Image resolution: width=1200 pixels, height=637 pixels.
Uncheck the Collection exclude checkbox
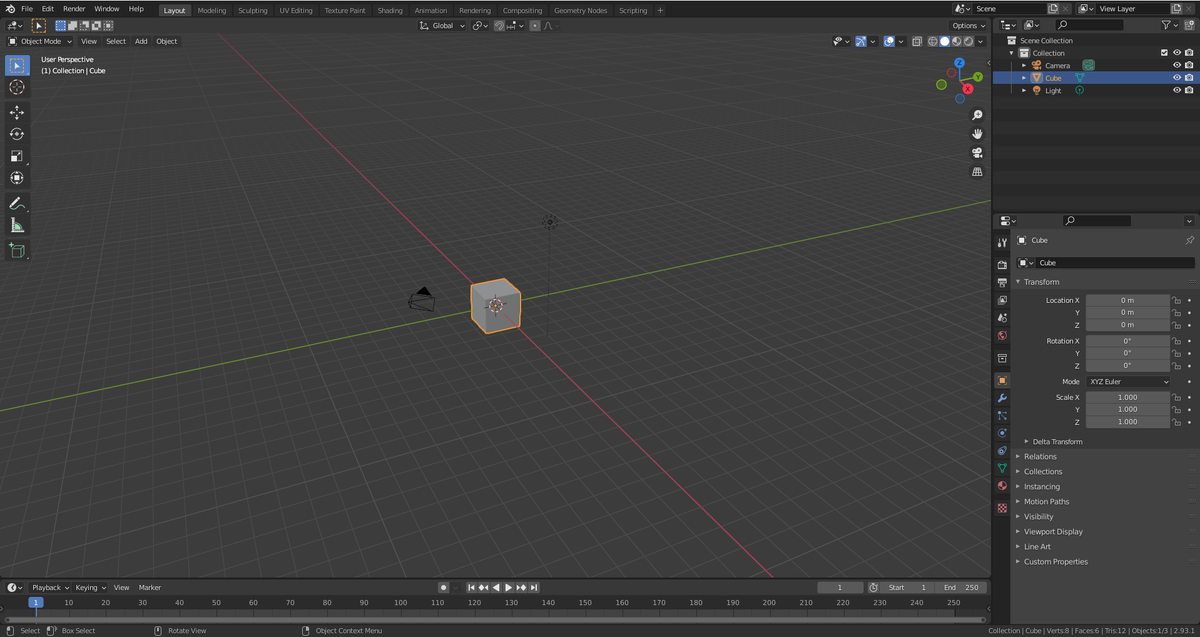pos(1164,53)
